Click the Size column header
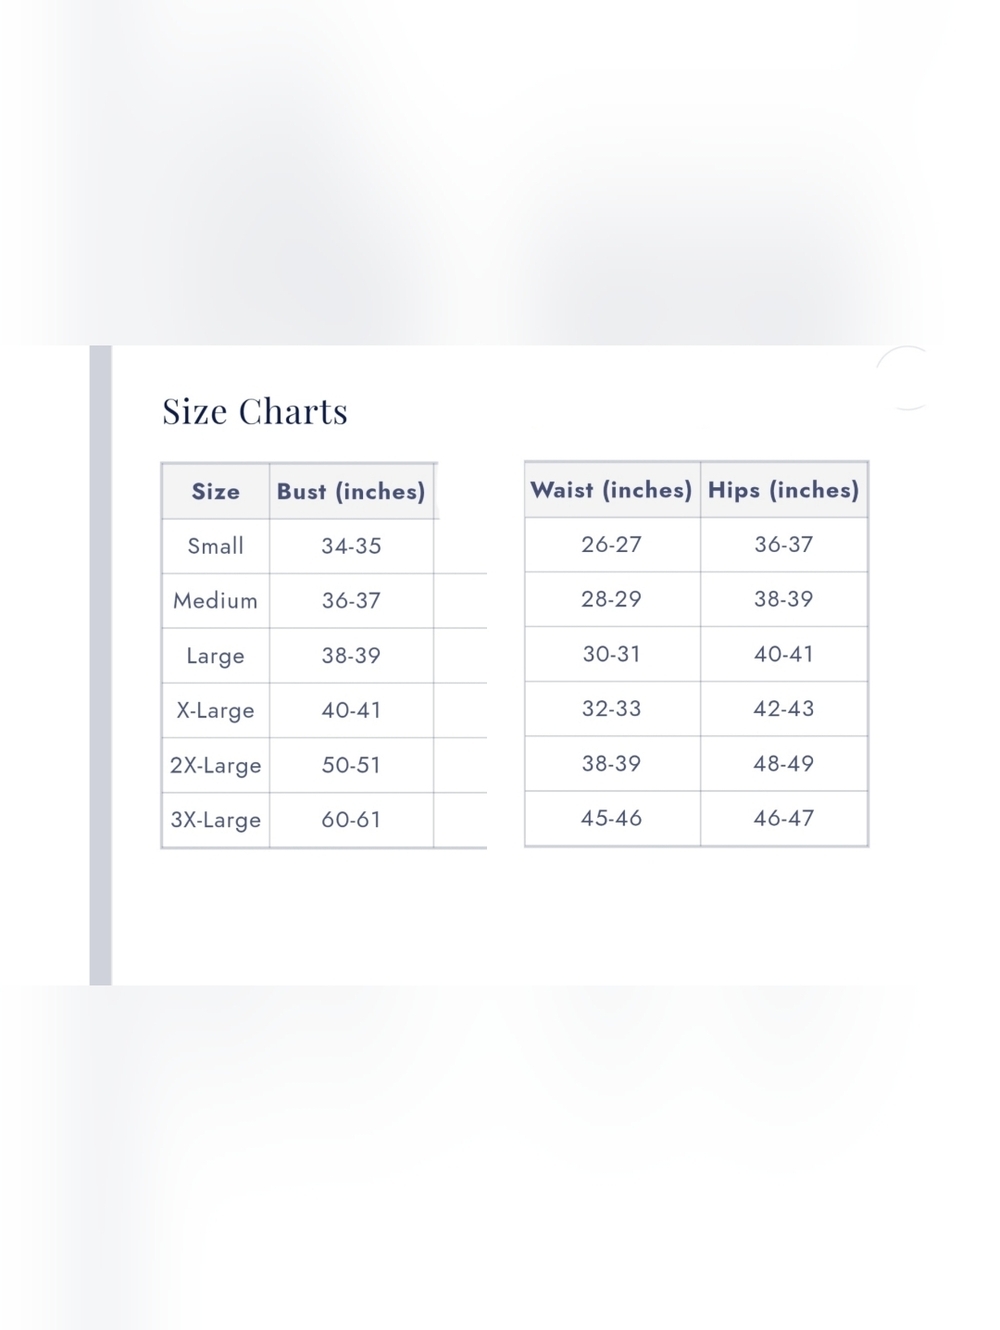Screen dimensions: 1000x1330 216,491
